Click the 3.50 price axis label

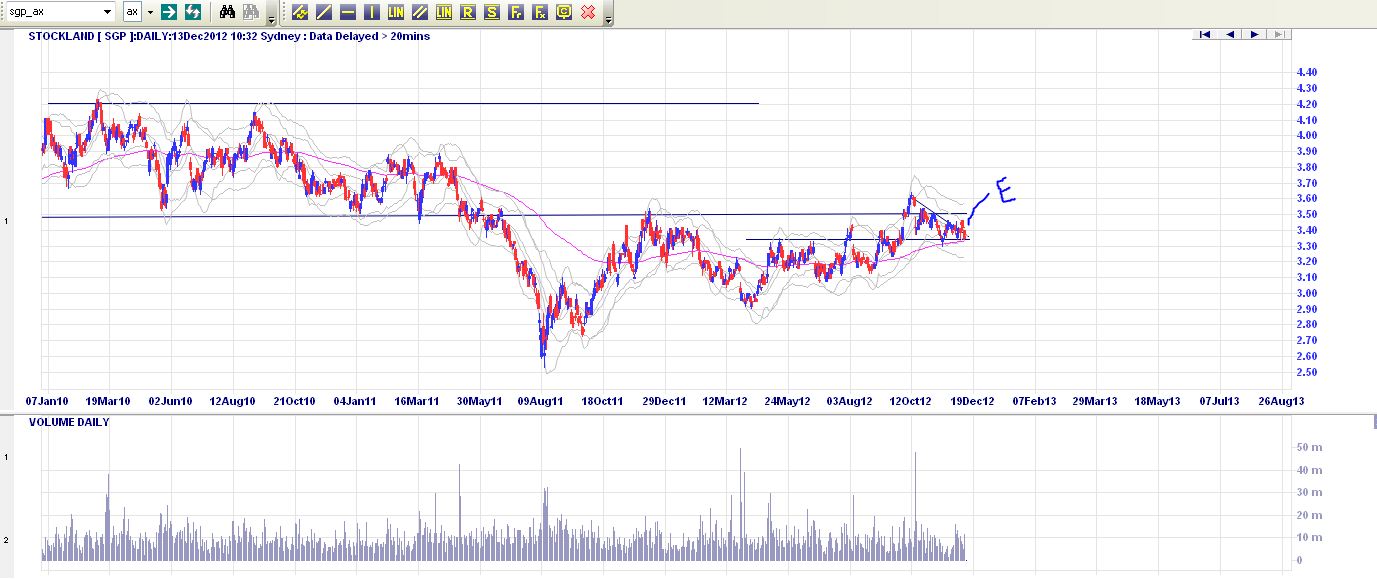click(1306, 214)
